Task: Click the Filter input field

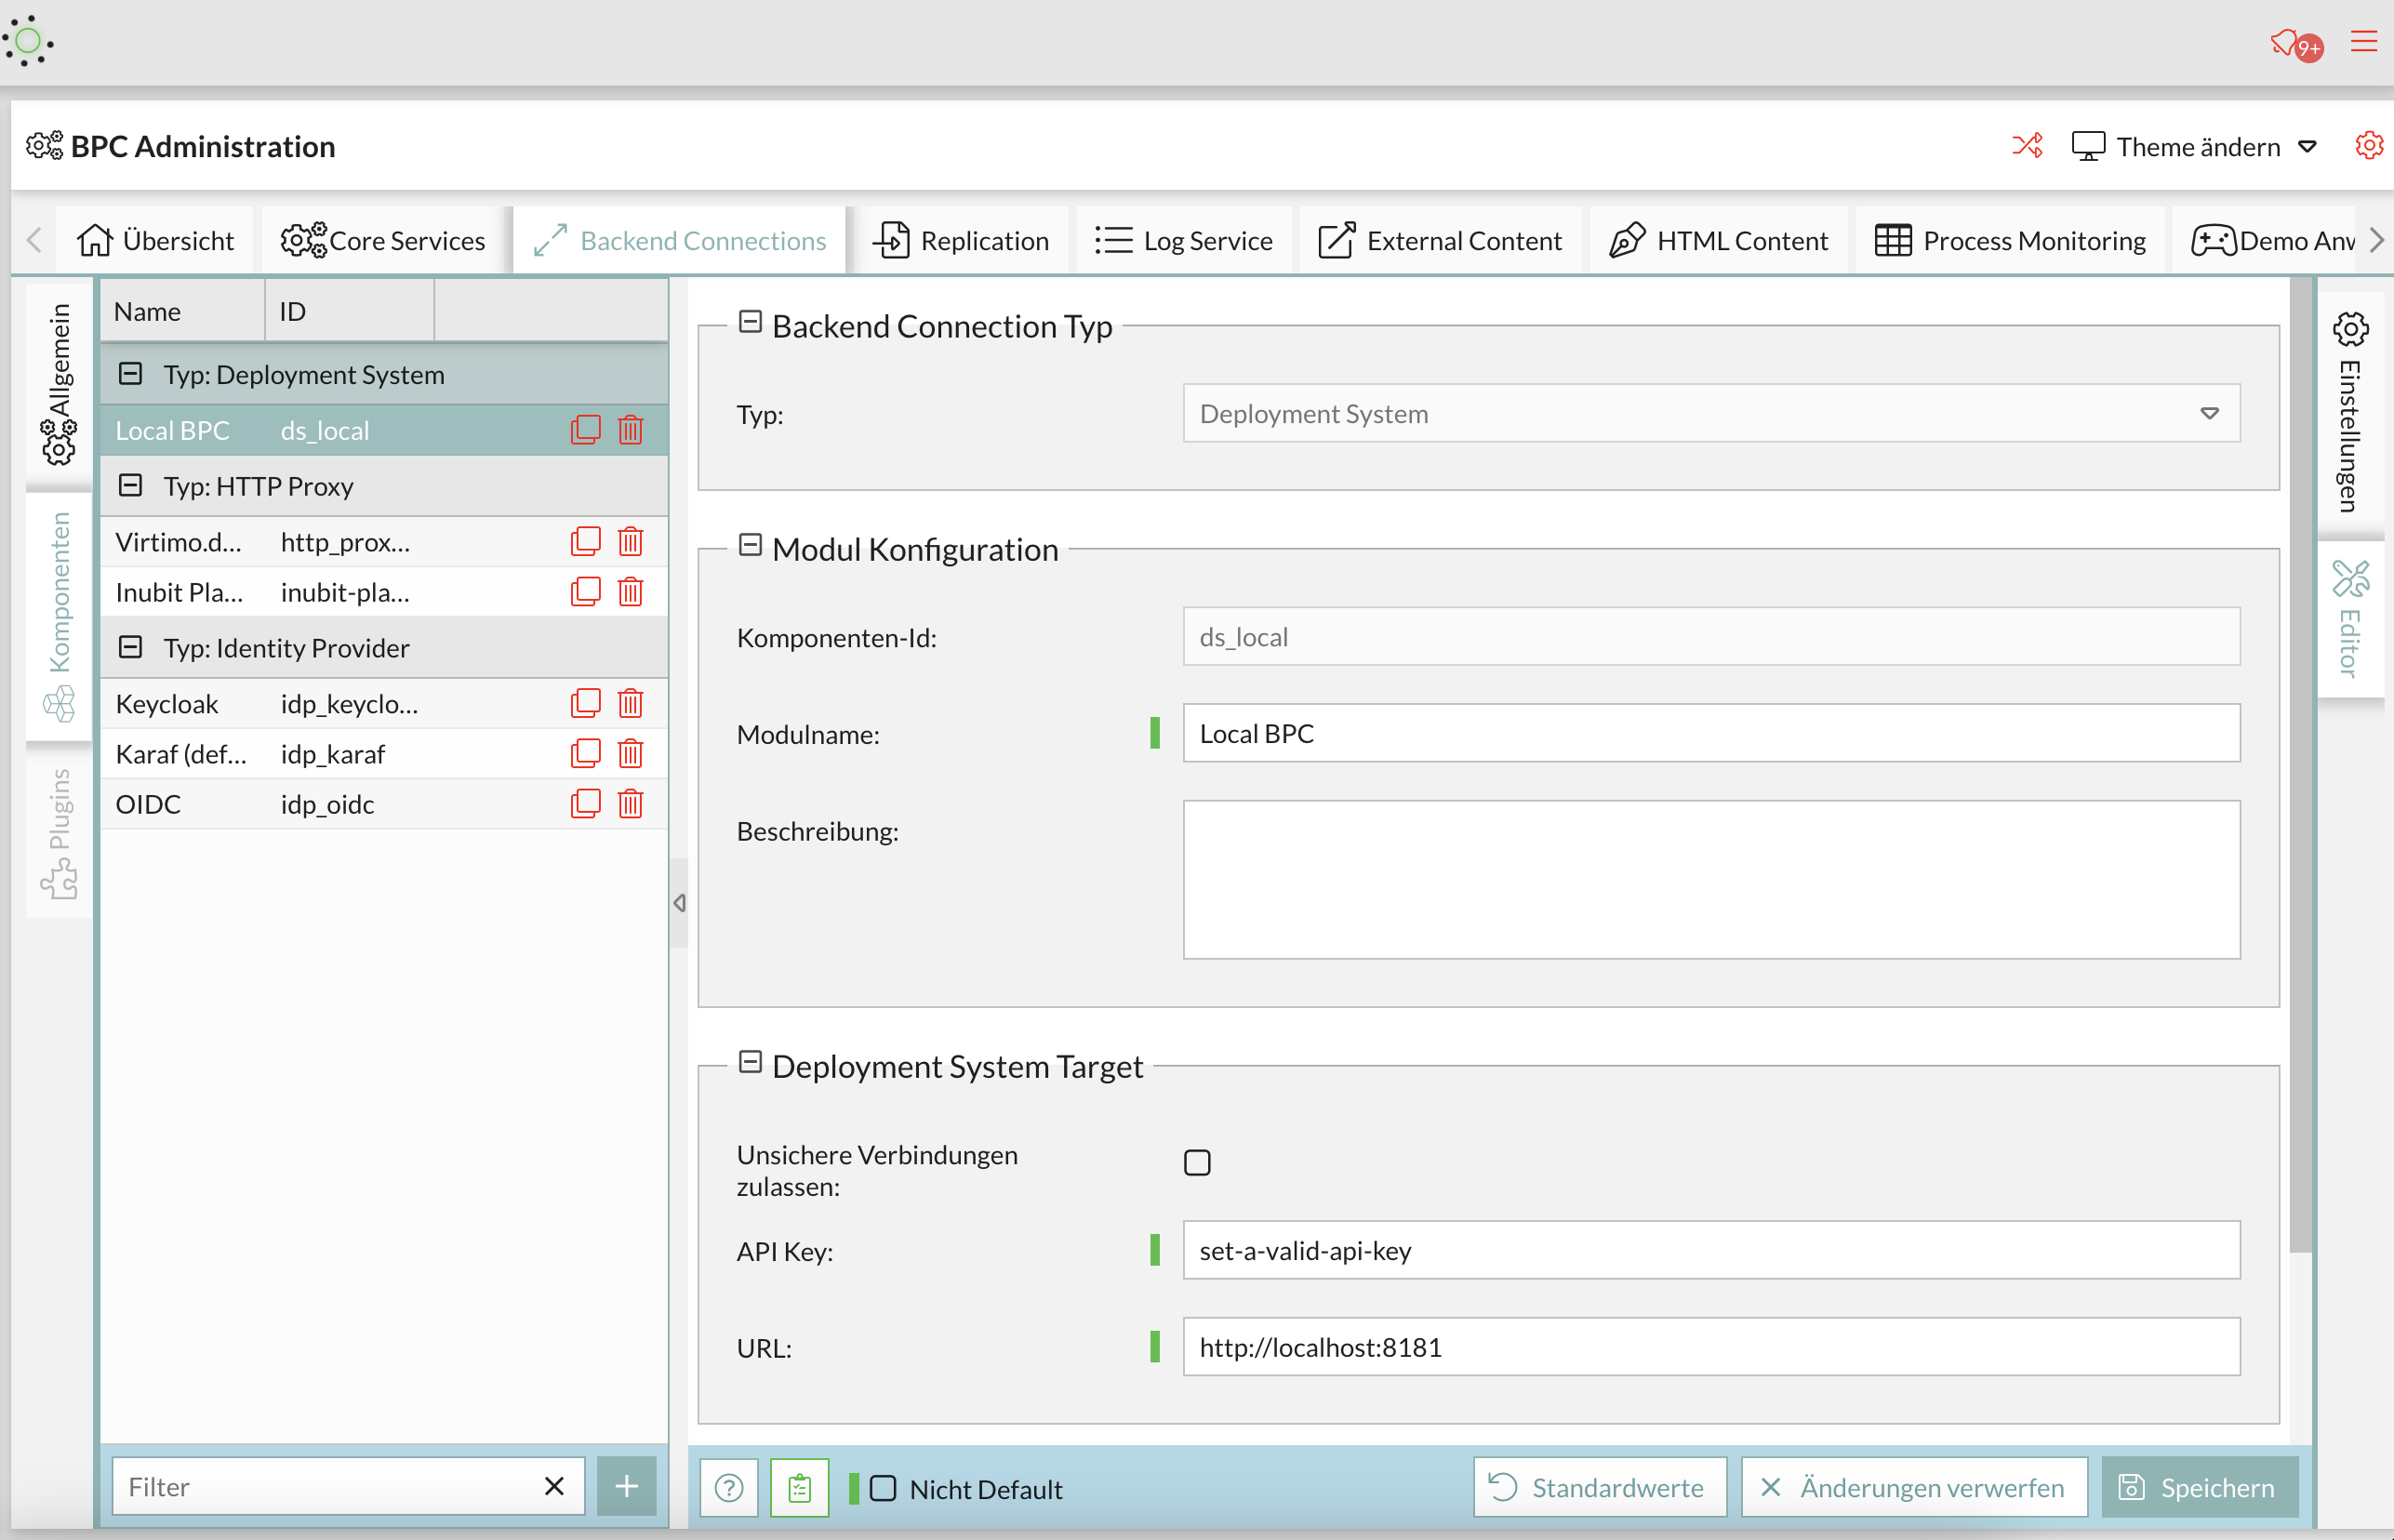Action: tap(323, 1486)
